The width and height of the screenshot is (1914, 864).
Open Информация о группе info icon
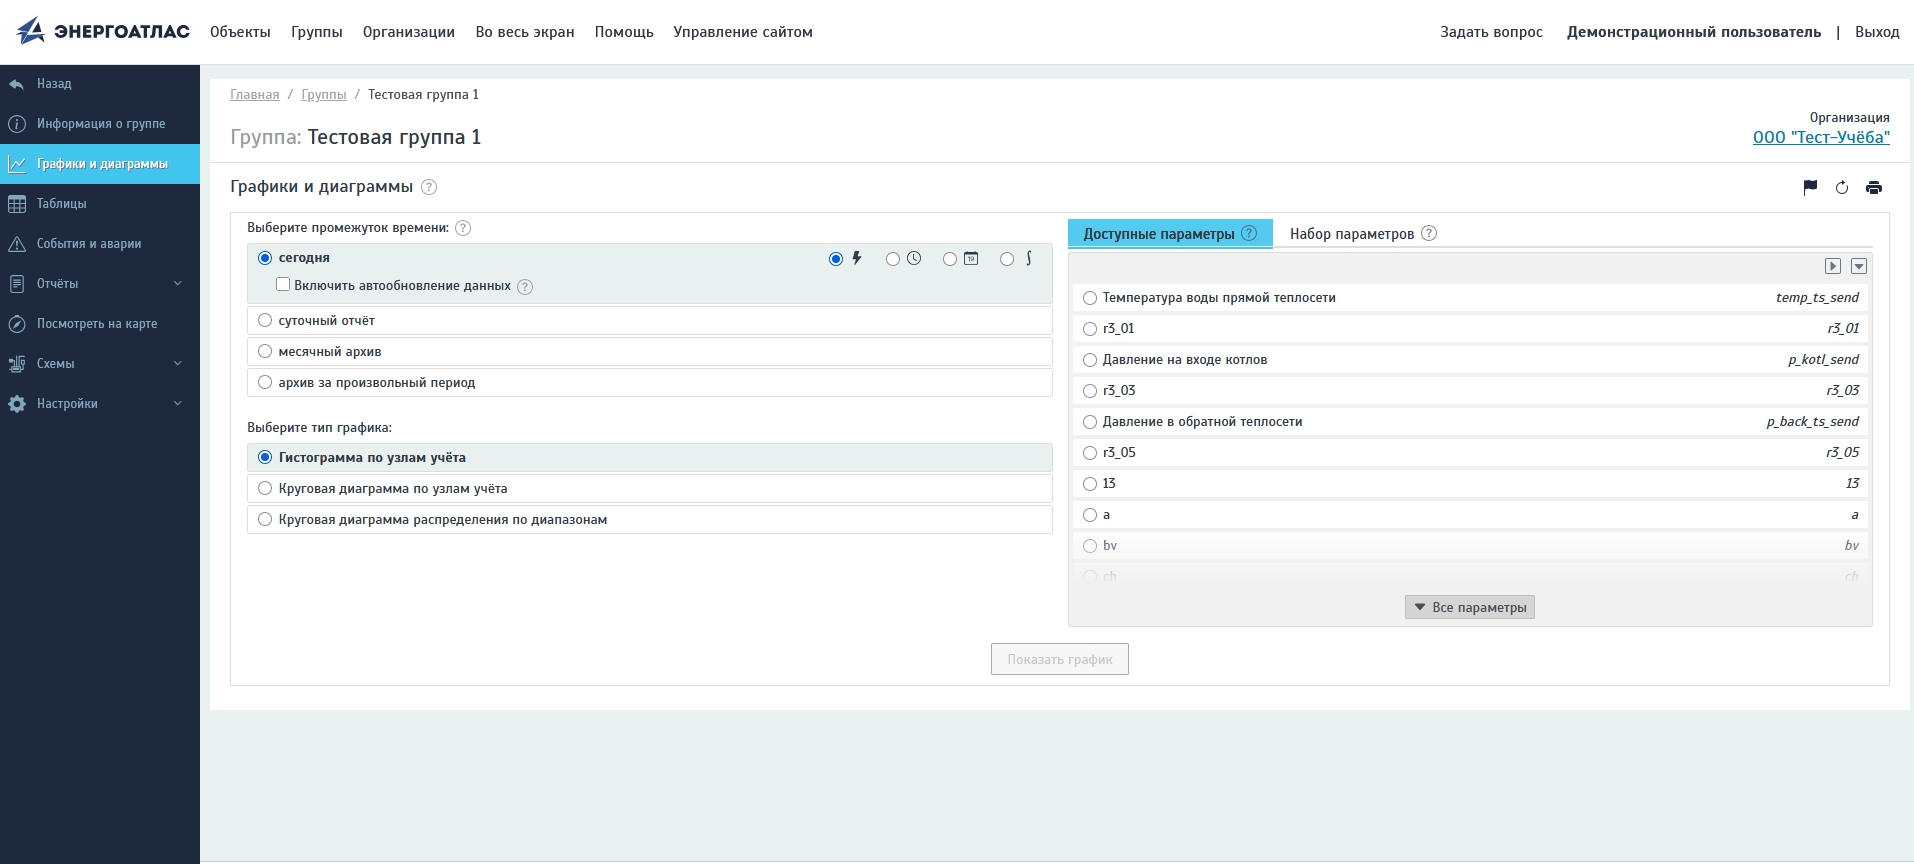tap(17, 124)
